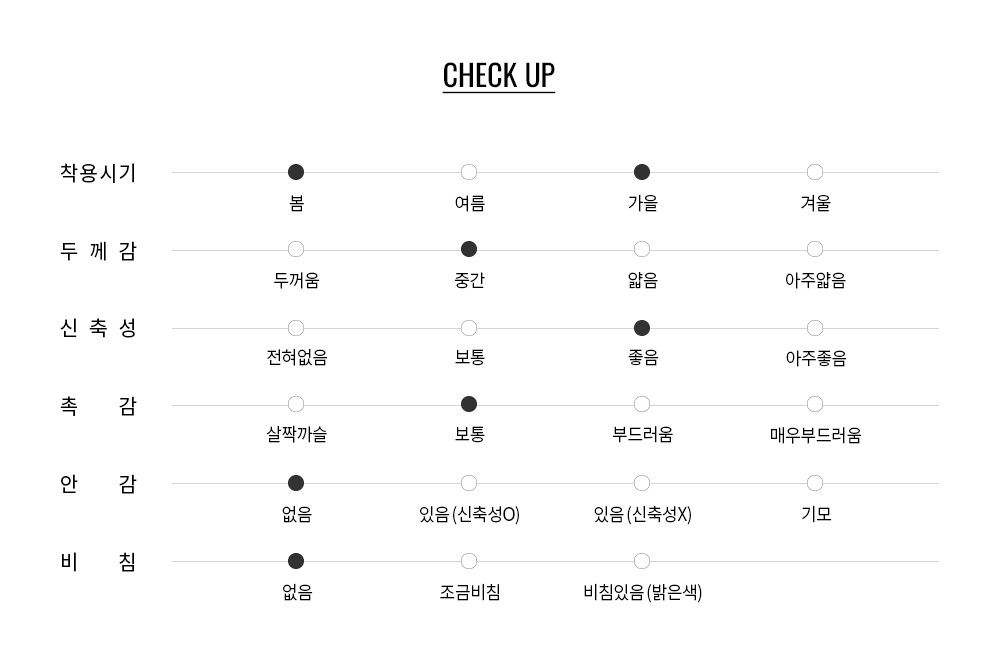
Task: Choose the 가을 season dot
Action: coord(642,172)
